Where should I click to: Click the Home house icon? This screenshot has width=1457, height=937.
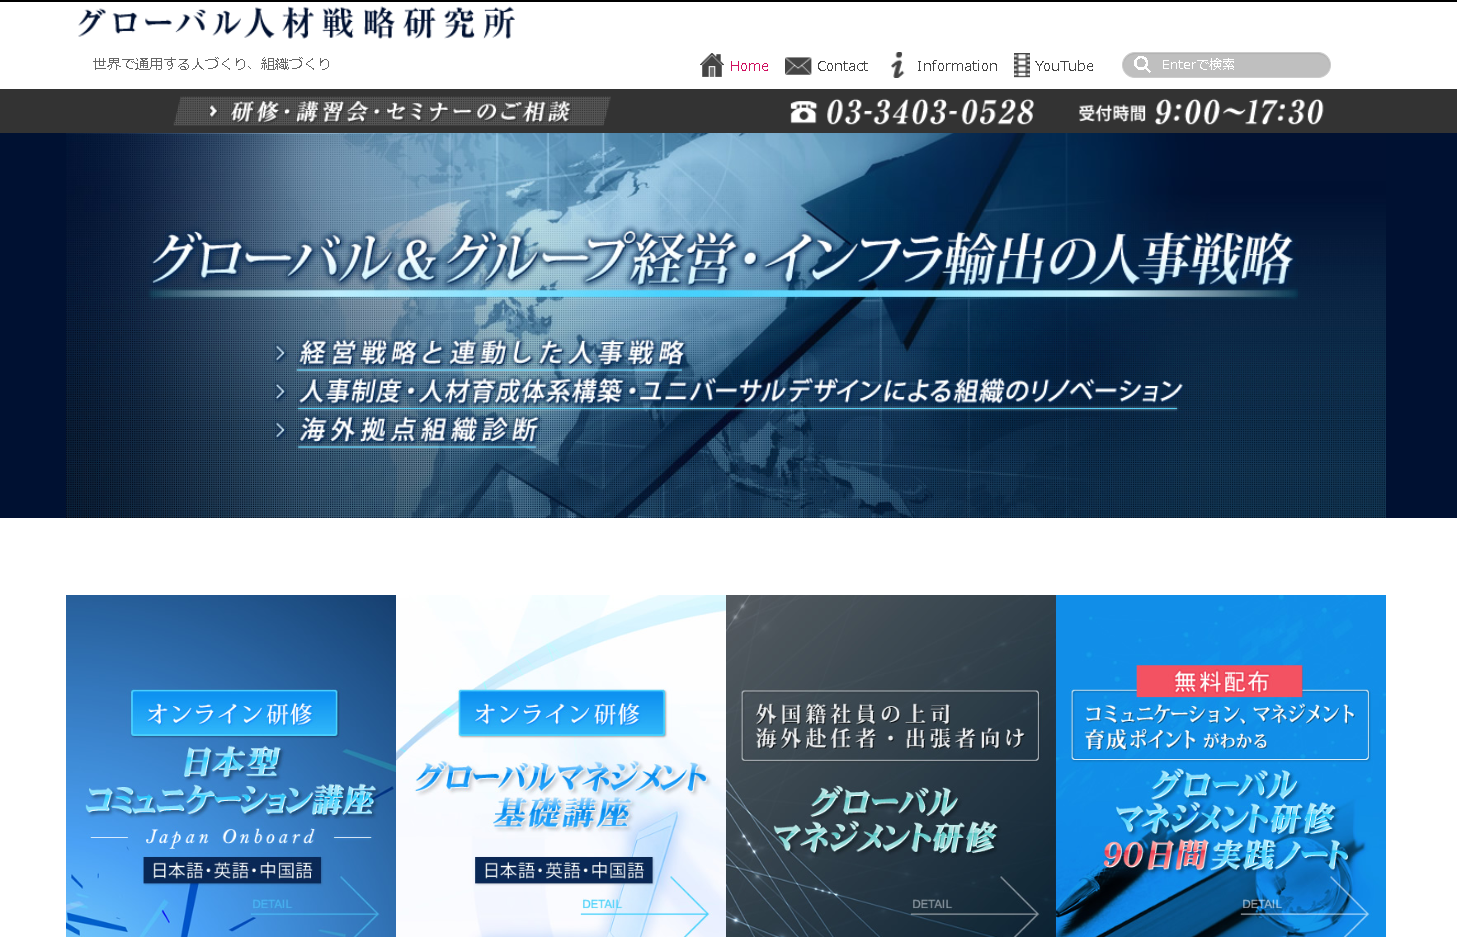tap(711, 65)
